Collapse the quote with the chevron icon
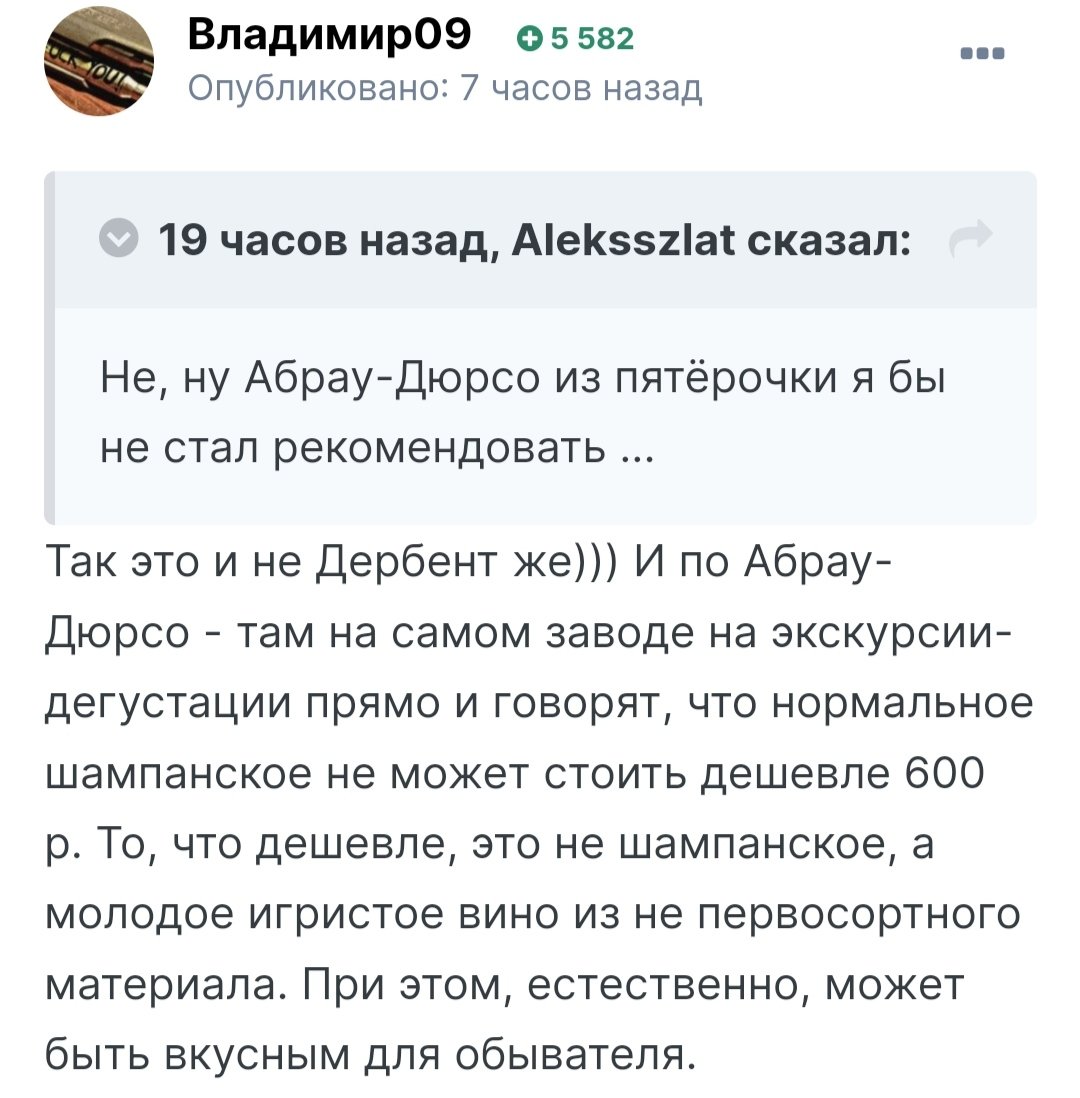 (x=118, y=237)
